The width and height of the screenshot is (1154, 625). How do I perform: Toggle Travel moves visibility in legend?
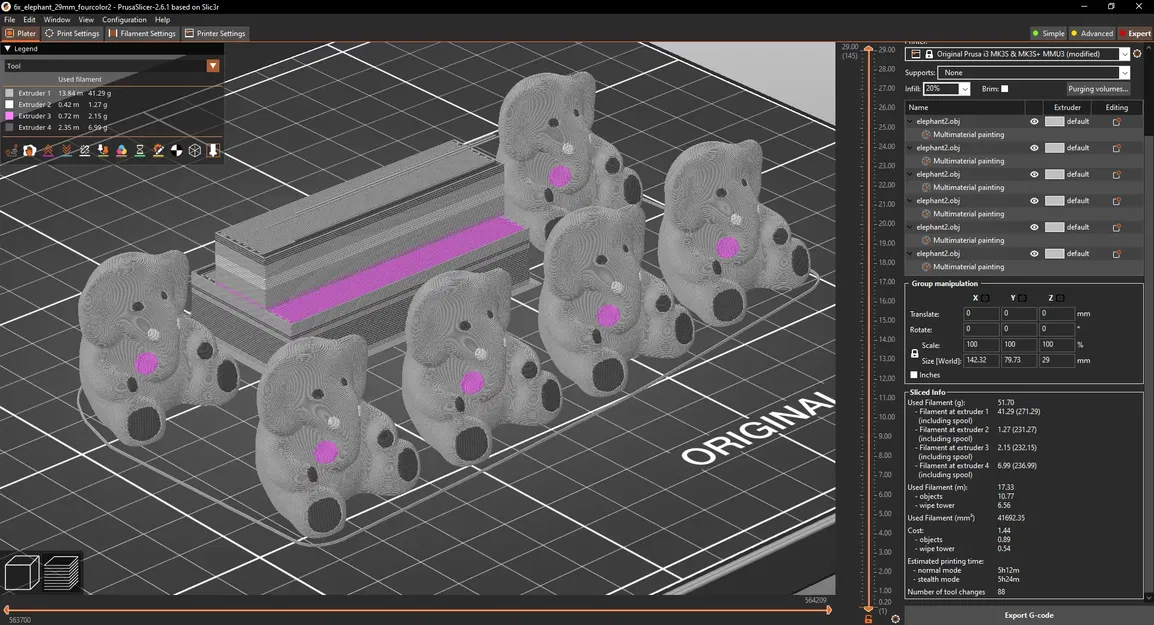(x=12, y=150)
